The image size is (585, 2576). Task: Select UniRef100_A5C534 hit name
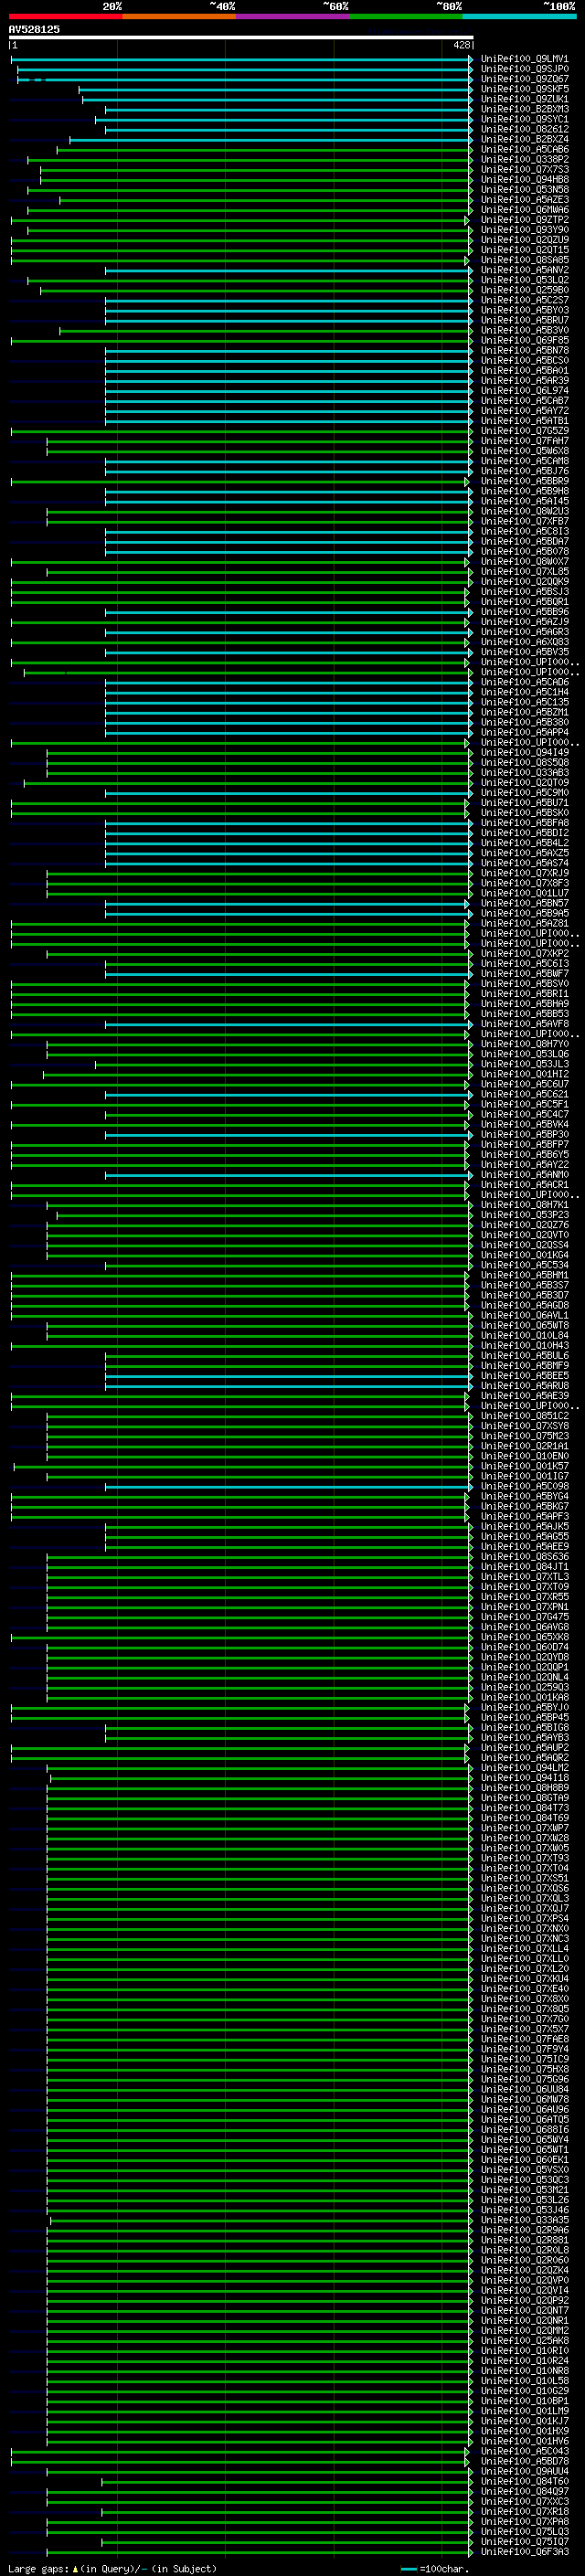point(525,1265)
